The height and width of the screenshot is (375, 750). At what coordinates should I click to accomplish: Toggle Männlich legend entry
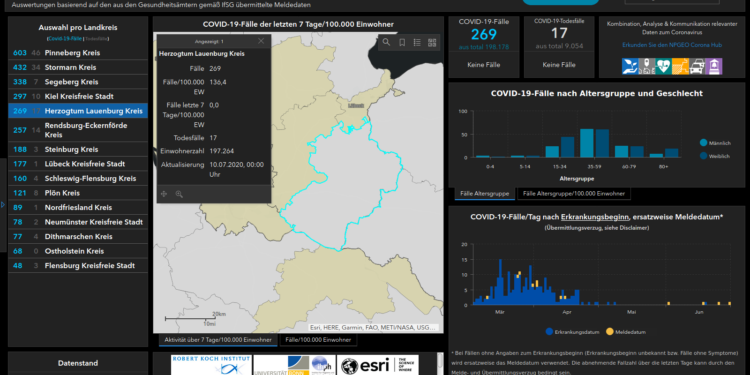tap(715, 143)
